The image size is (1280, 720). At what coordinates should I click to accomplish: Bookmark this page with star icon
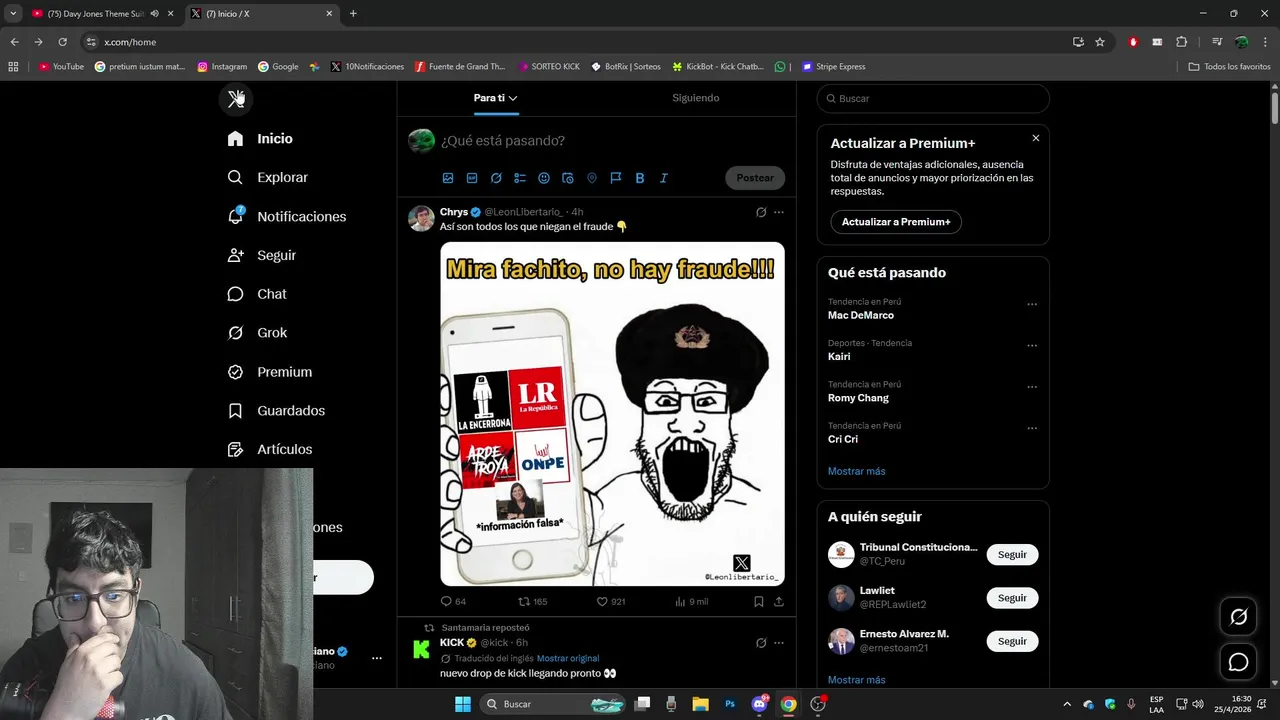(1100, 42)
